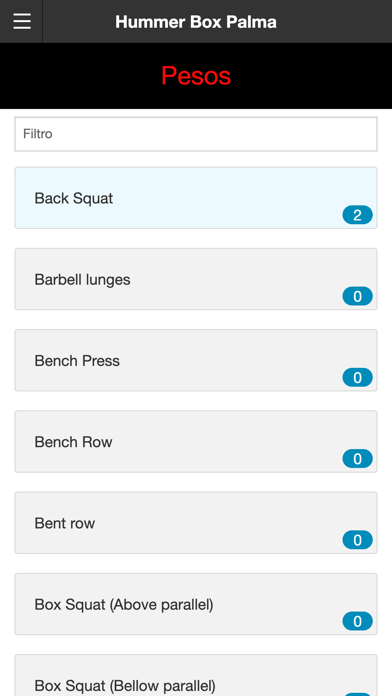Click the Bench Press count badge
This screenshot has width=392, height=696.
click(x=357, y=378)
